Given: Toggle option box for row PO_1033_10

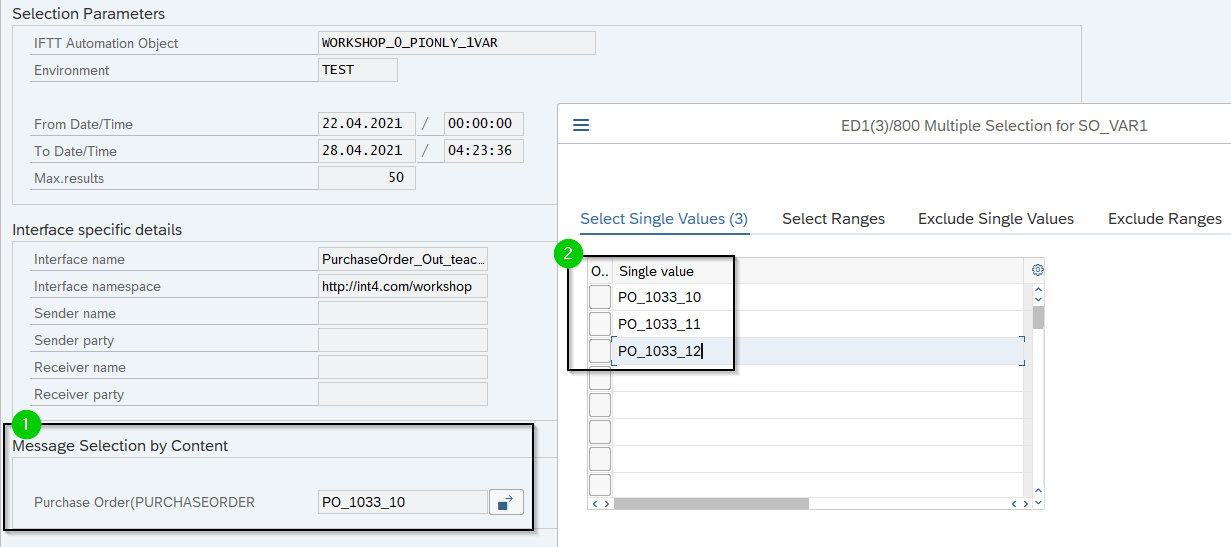Looking at the screenshot, I should point(599,297).
